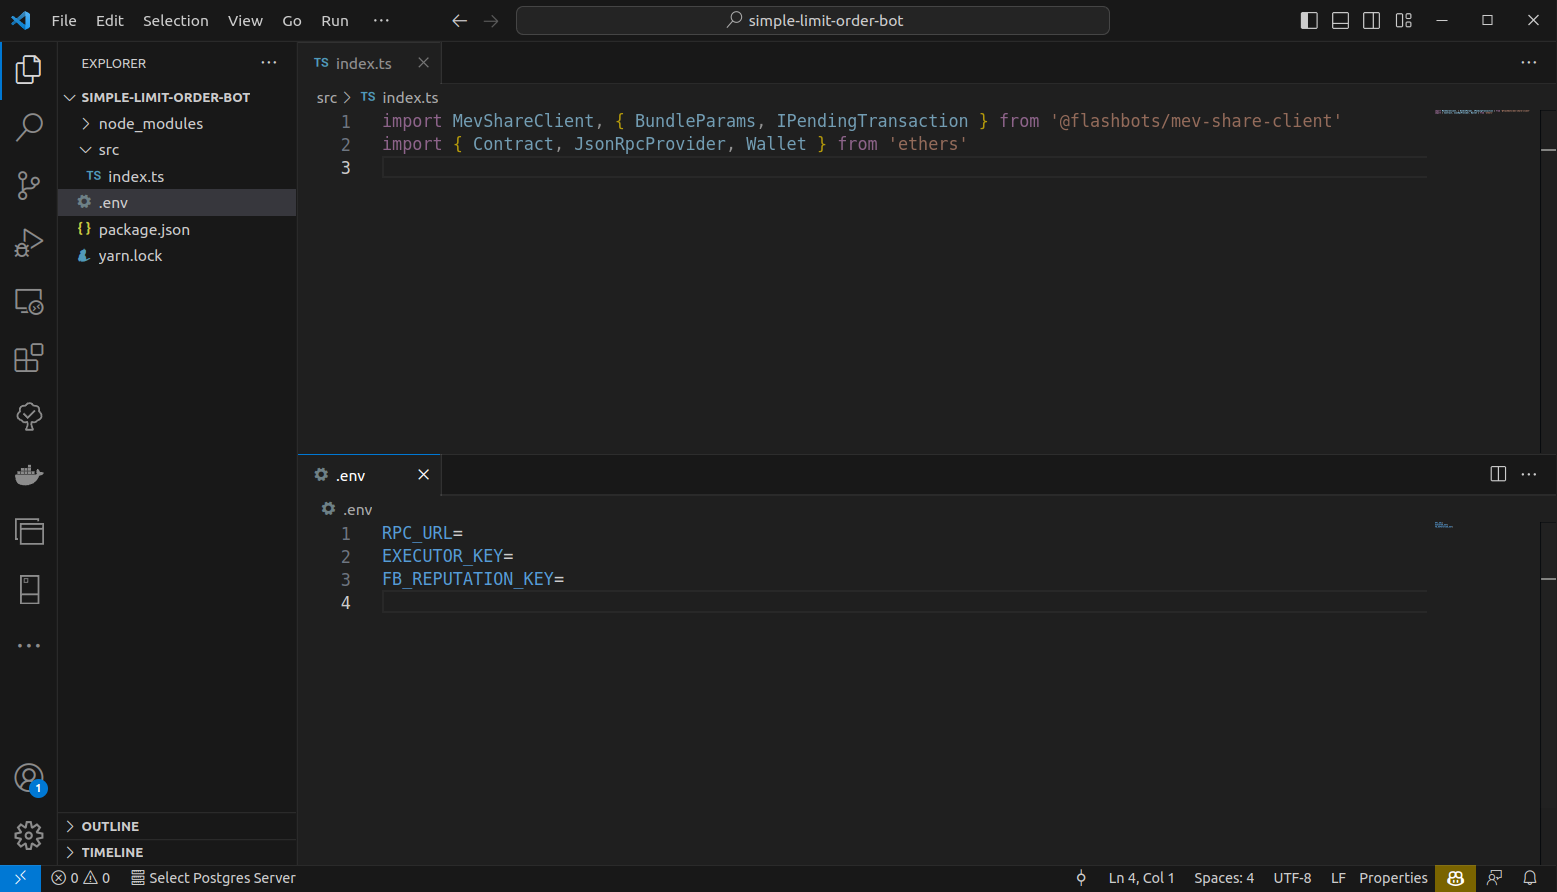Open the Source Control view
Viewport: 1557px width, 892px height.
pos(29,185)
